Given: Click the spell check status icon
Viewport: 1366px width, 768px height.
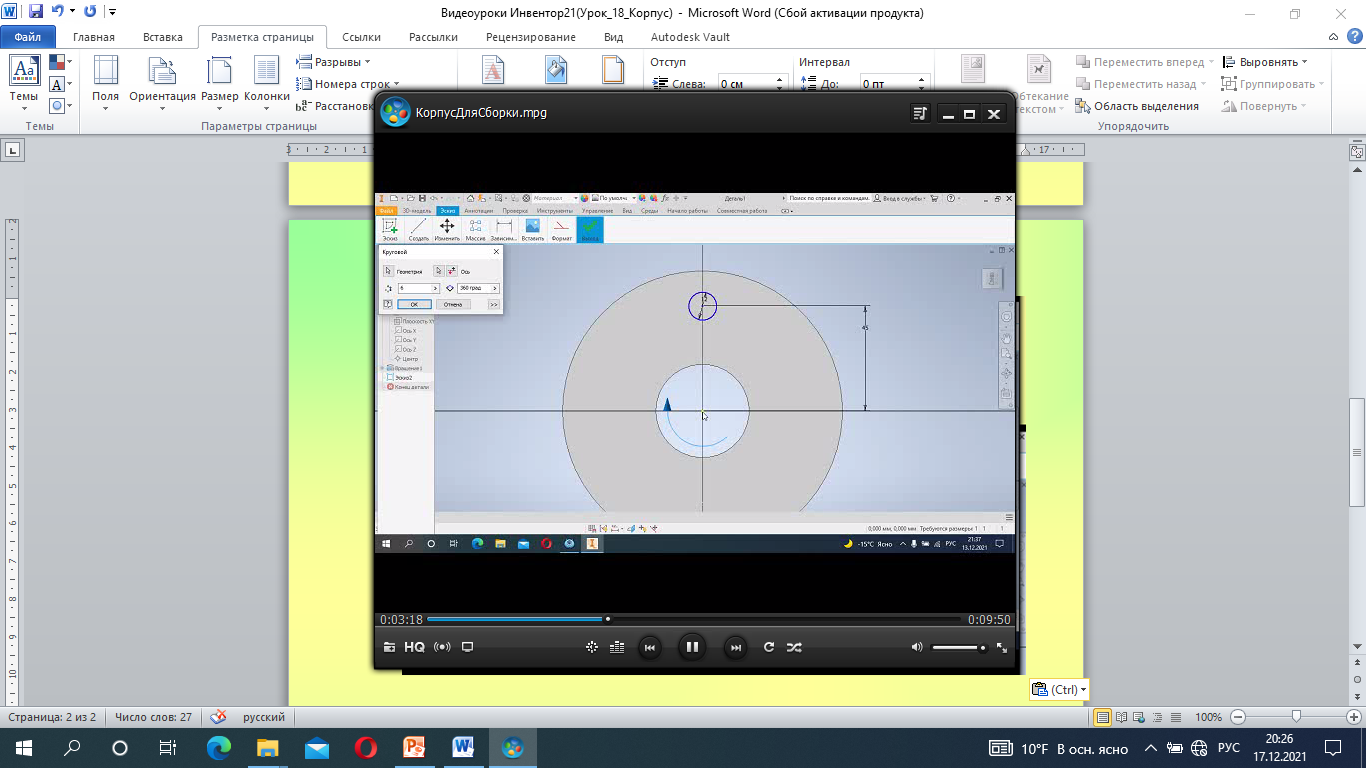Looking at the screenshot, I should click(x=219, y=717).
